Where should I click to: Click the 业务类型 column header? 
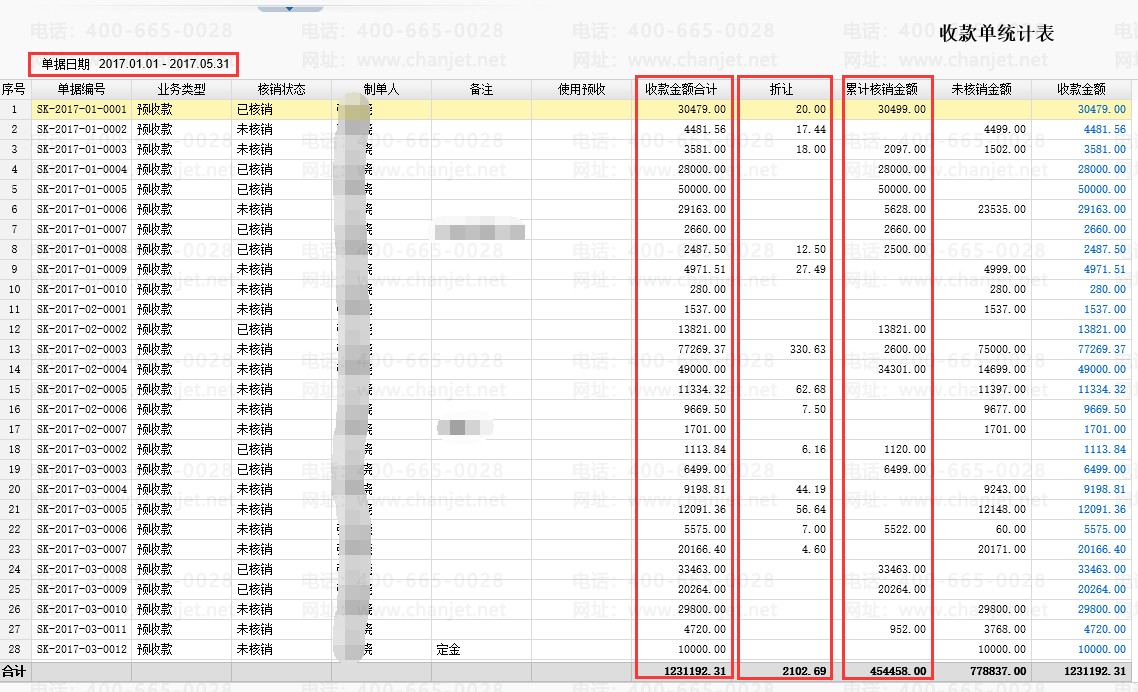tap(181, 89)
